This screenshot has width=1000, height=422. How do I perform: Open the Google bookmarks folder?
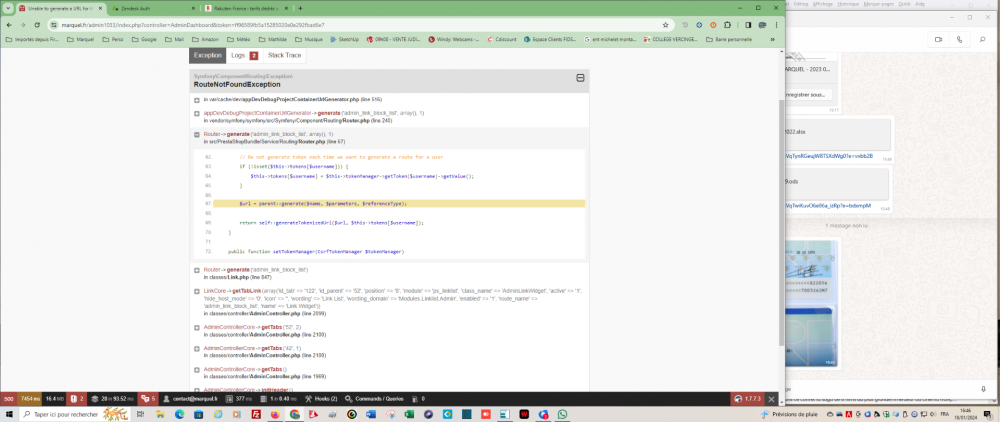click(x=144, y=40)
